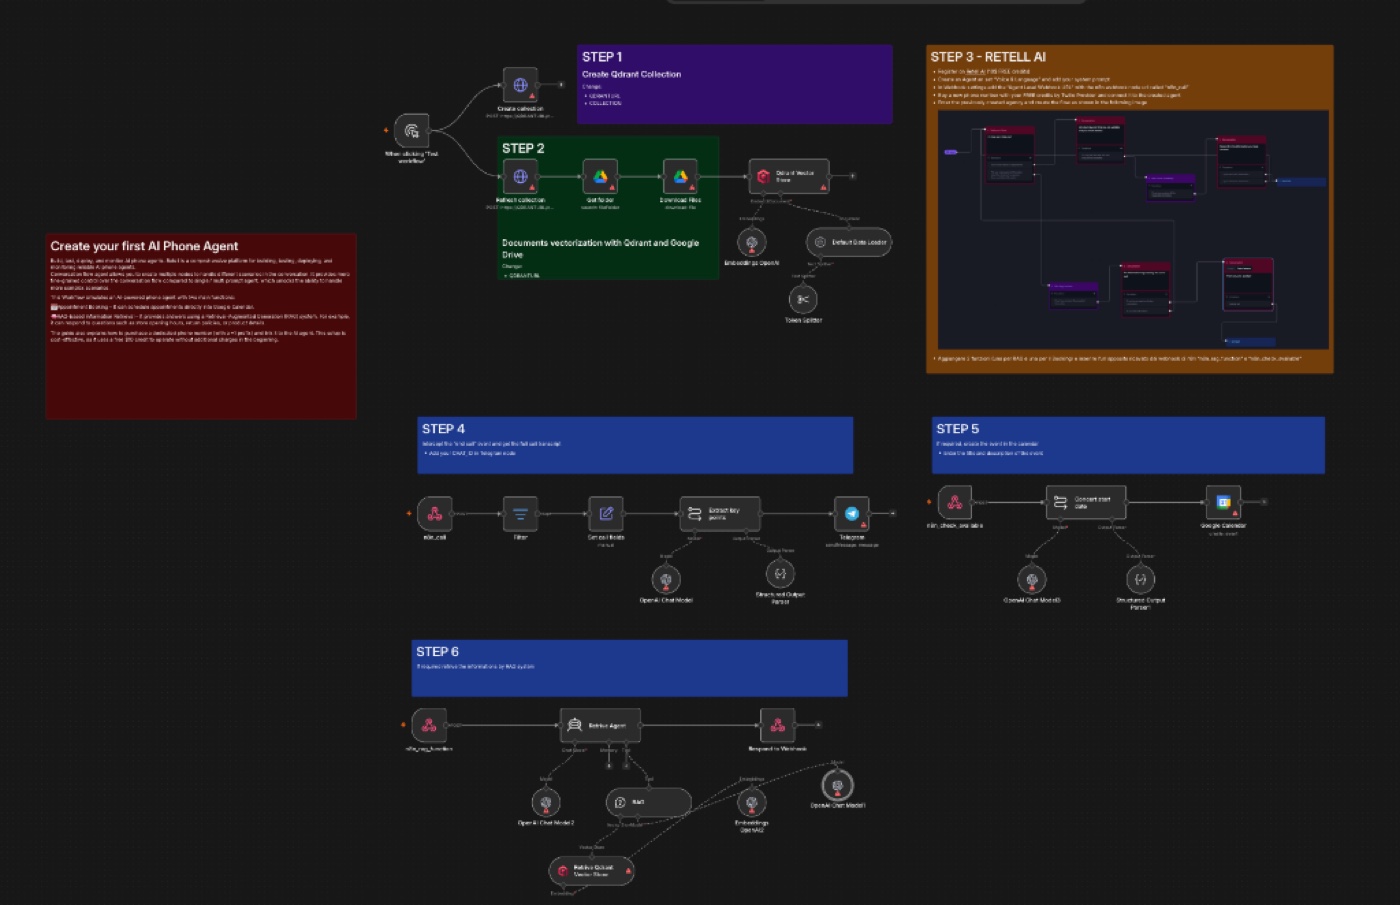1400x905 pixels.
Task: Open the start date node in Step 5
Action: [x=1086, y=503]
